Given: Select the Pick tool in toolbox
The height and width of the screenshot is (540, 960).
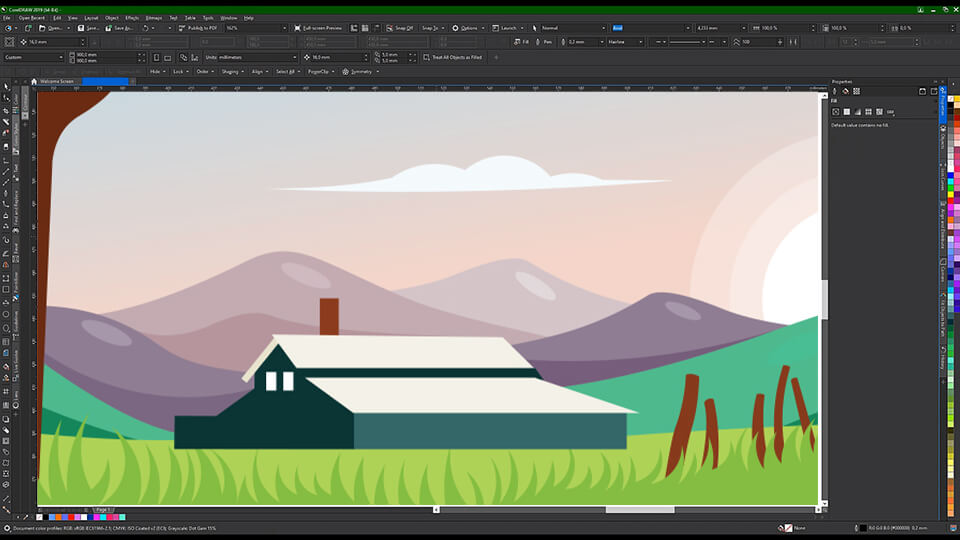Looking at the screenshot, I should click(6, 87).
